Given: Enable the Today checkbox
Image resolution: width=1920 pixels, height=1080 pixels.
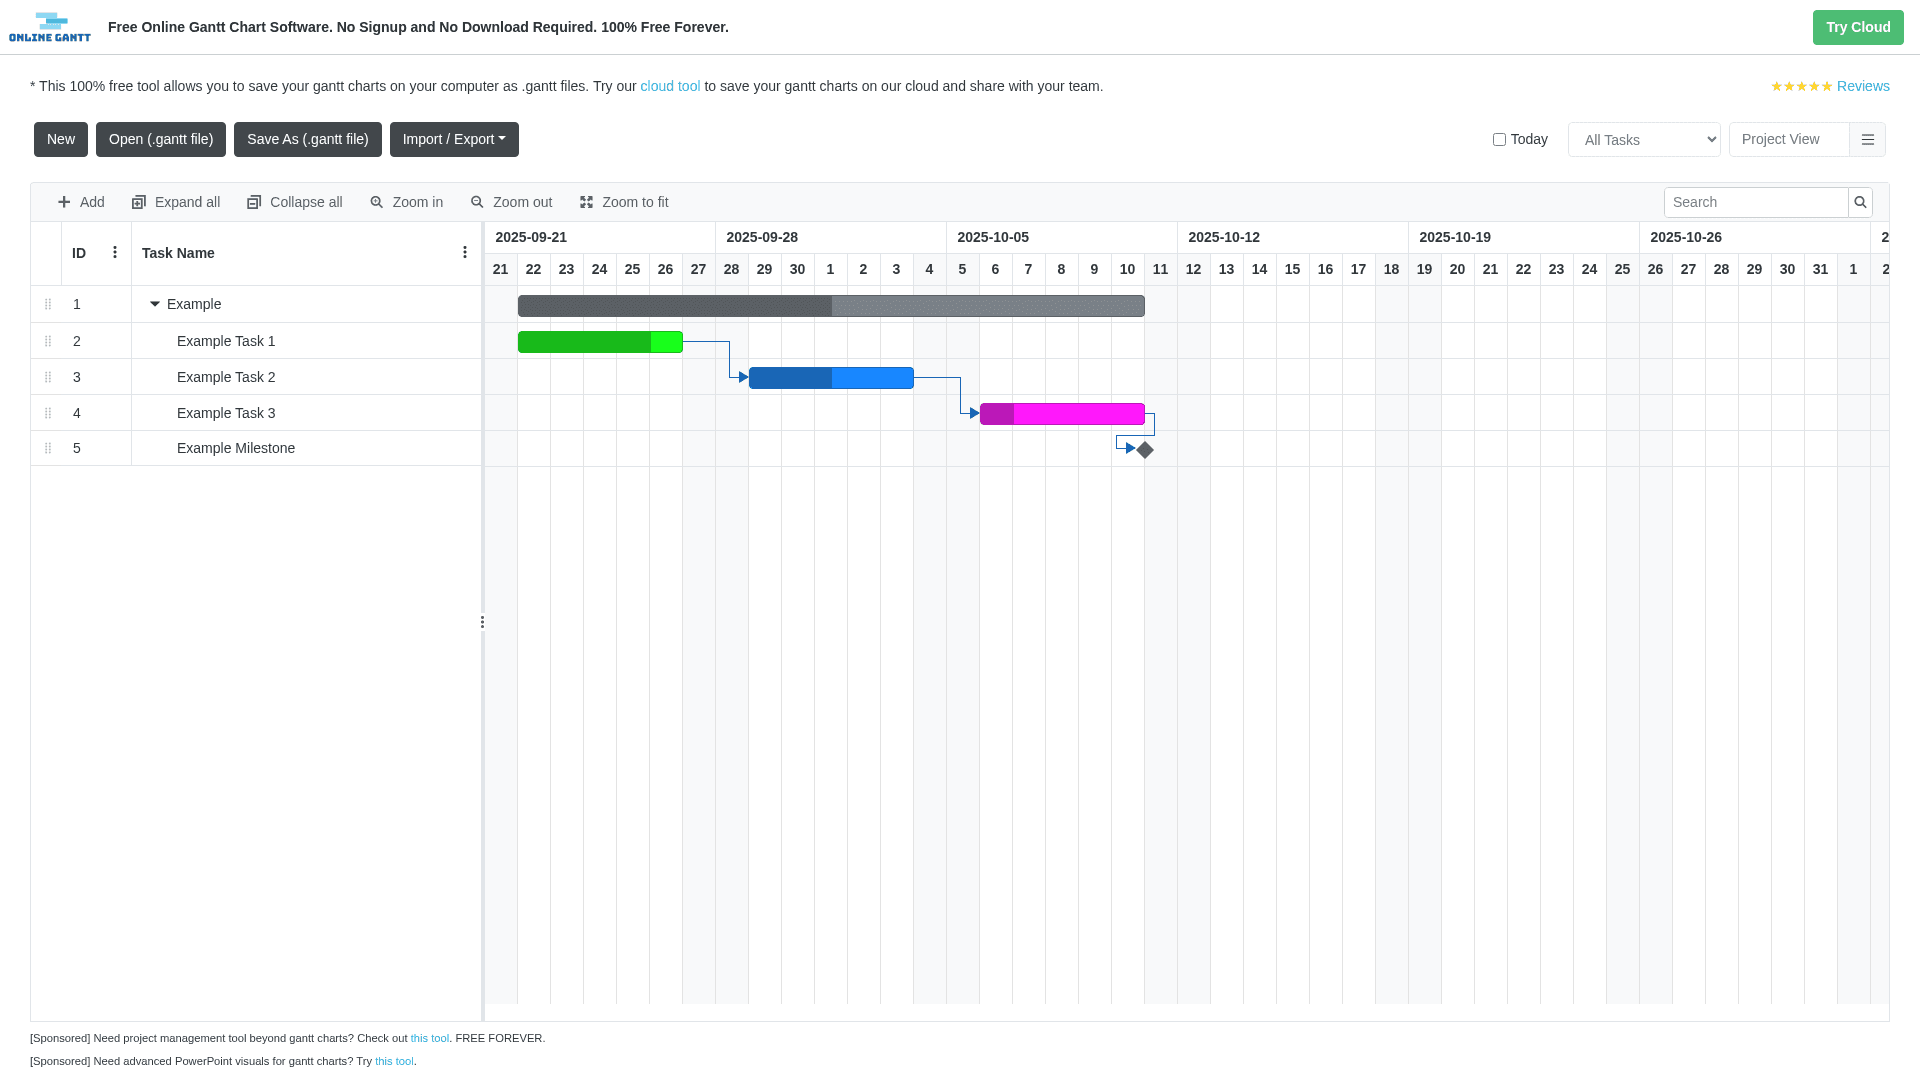Looking at the screenshot, I should (x=1499, y=140).
